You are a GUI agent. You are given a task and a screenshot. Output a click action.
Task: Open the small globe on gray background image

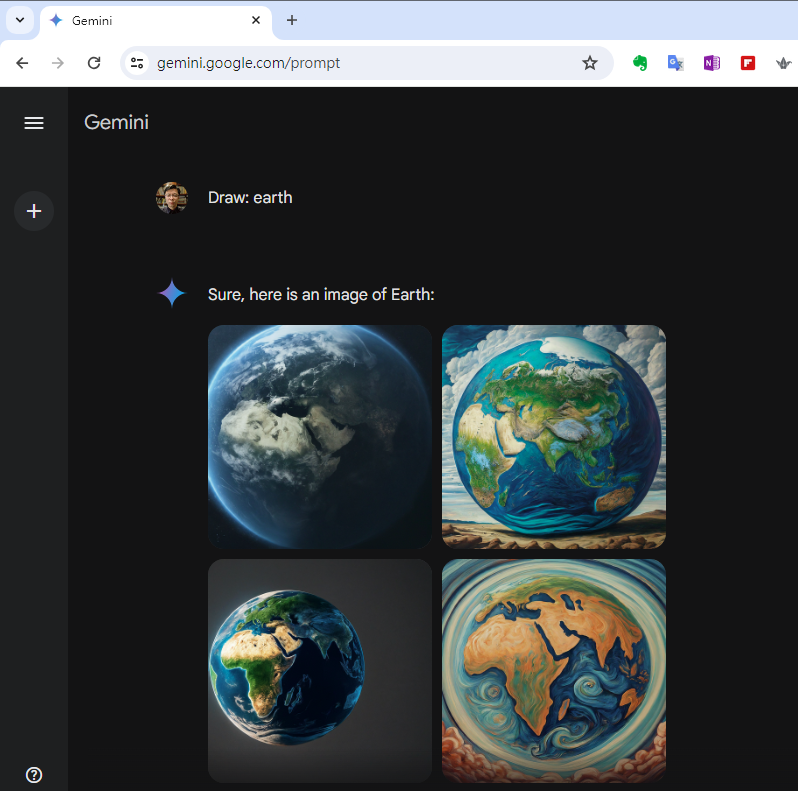click(320, 671)
